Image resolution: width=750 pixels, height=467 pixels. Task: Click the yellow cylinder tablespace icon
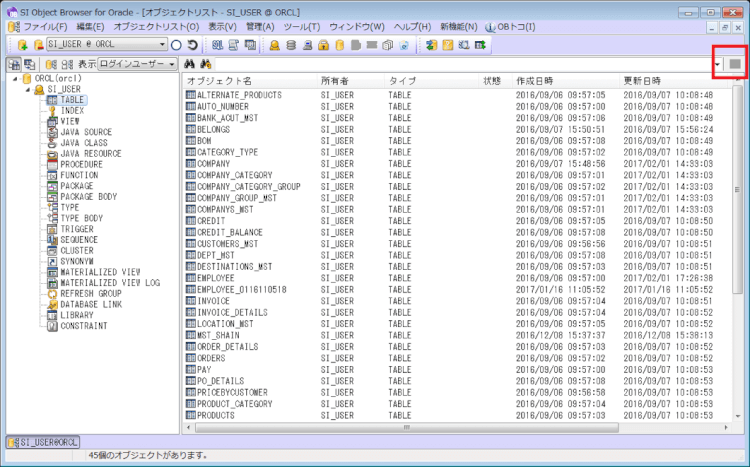coord(340,45)
